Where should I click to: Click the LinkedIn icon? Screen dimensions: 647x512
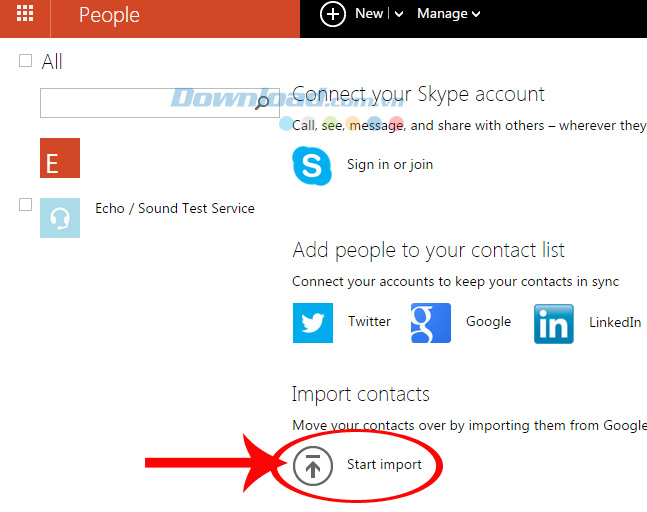553,323
